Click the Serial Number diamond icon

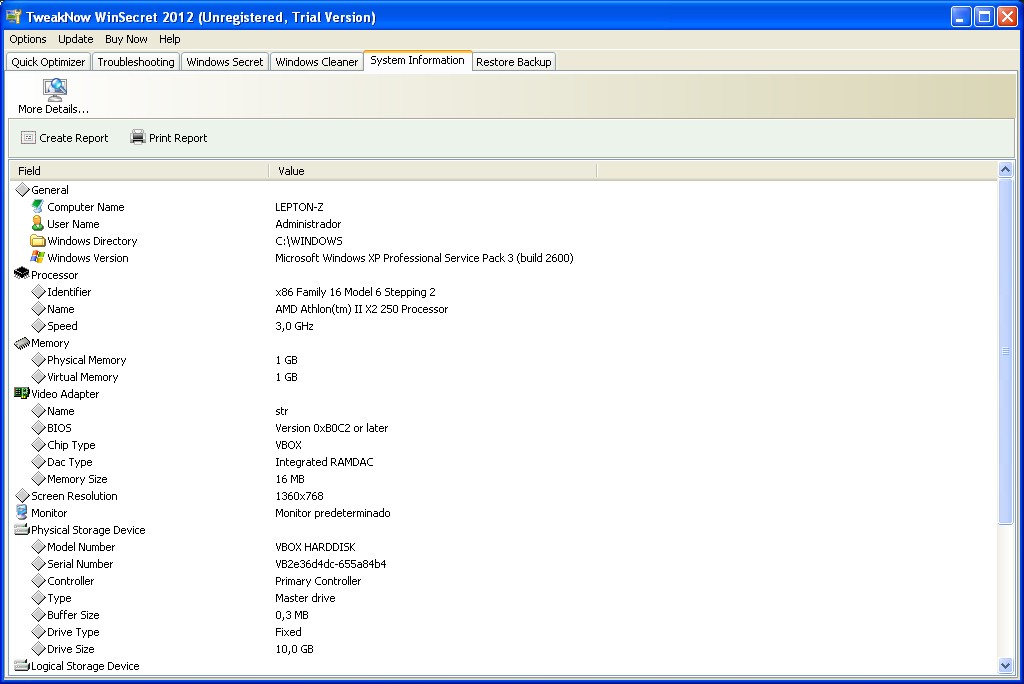coord(39,563)
